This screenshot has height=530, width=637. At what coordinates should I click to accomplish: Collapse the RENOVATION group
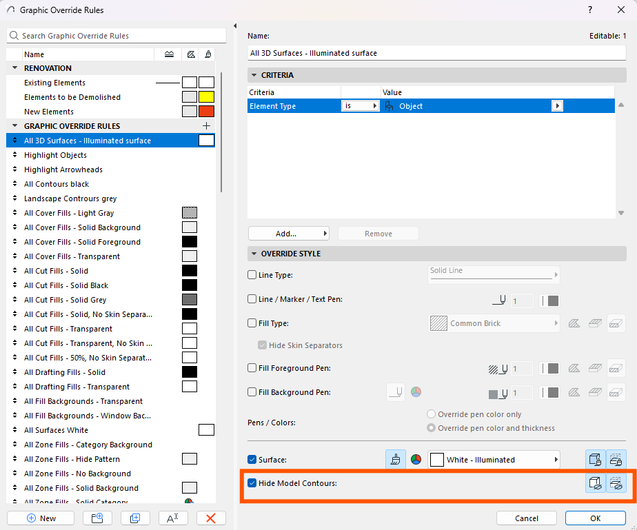[x=15, y=68]
